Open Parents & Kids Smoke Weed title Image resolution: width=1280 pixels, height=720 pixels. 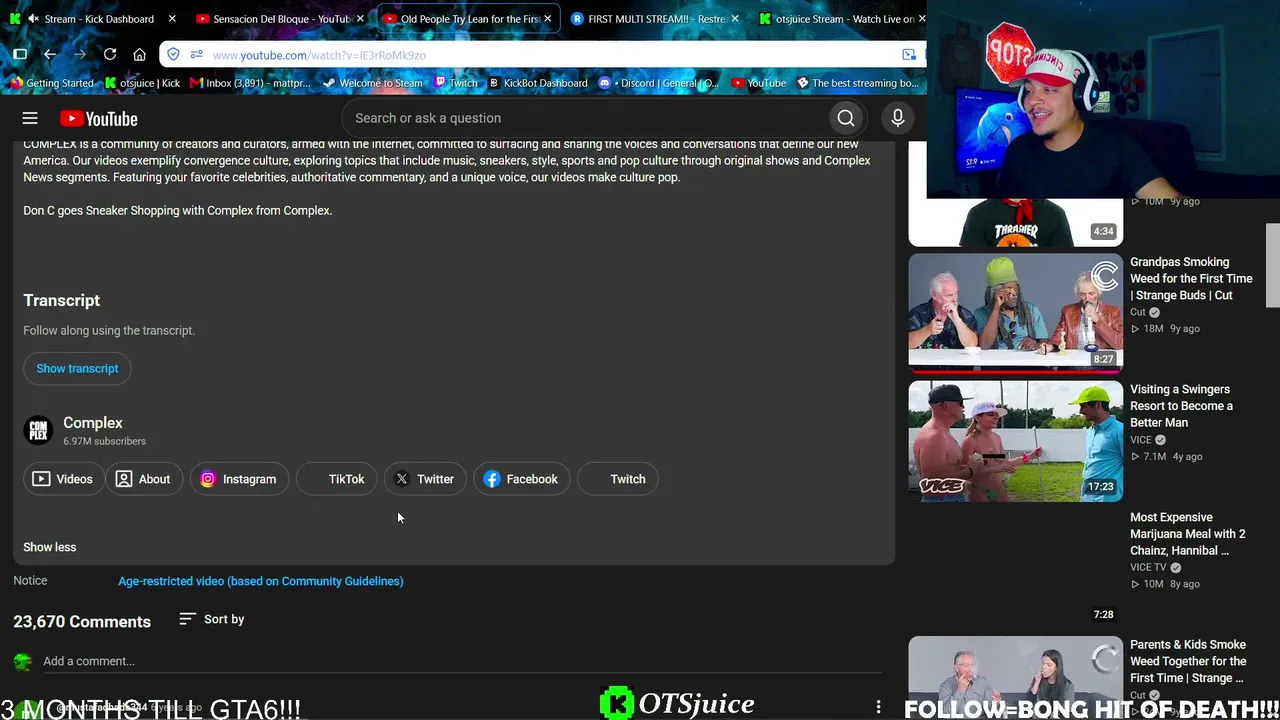tap(1188, 661)
